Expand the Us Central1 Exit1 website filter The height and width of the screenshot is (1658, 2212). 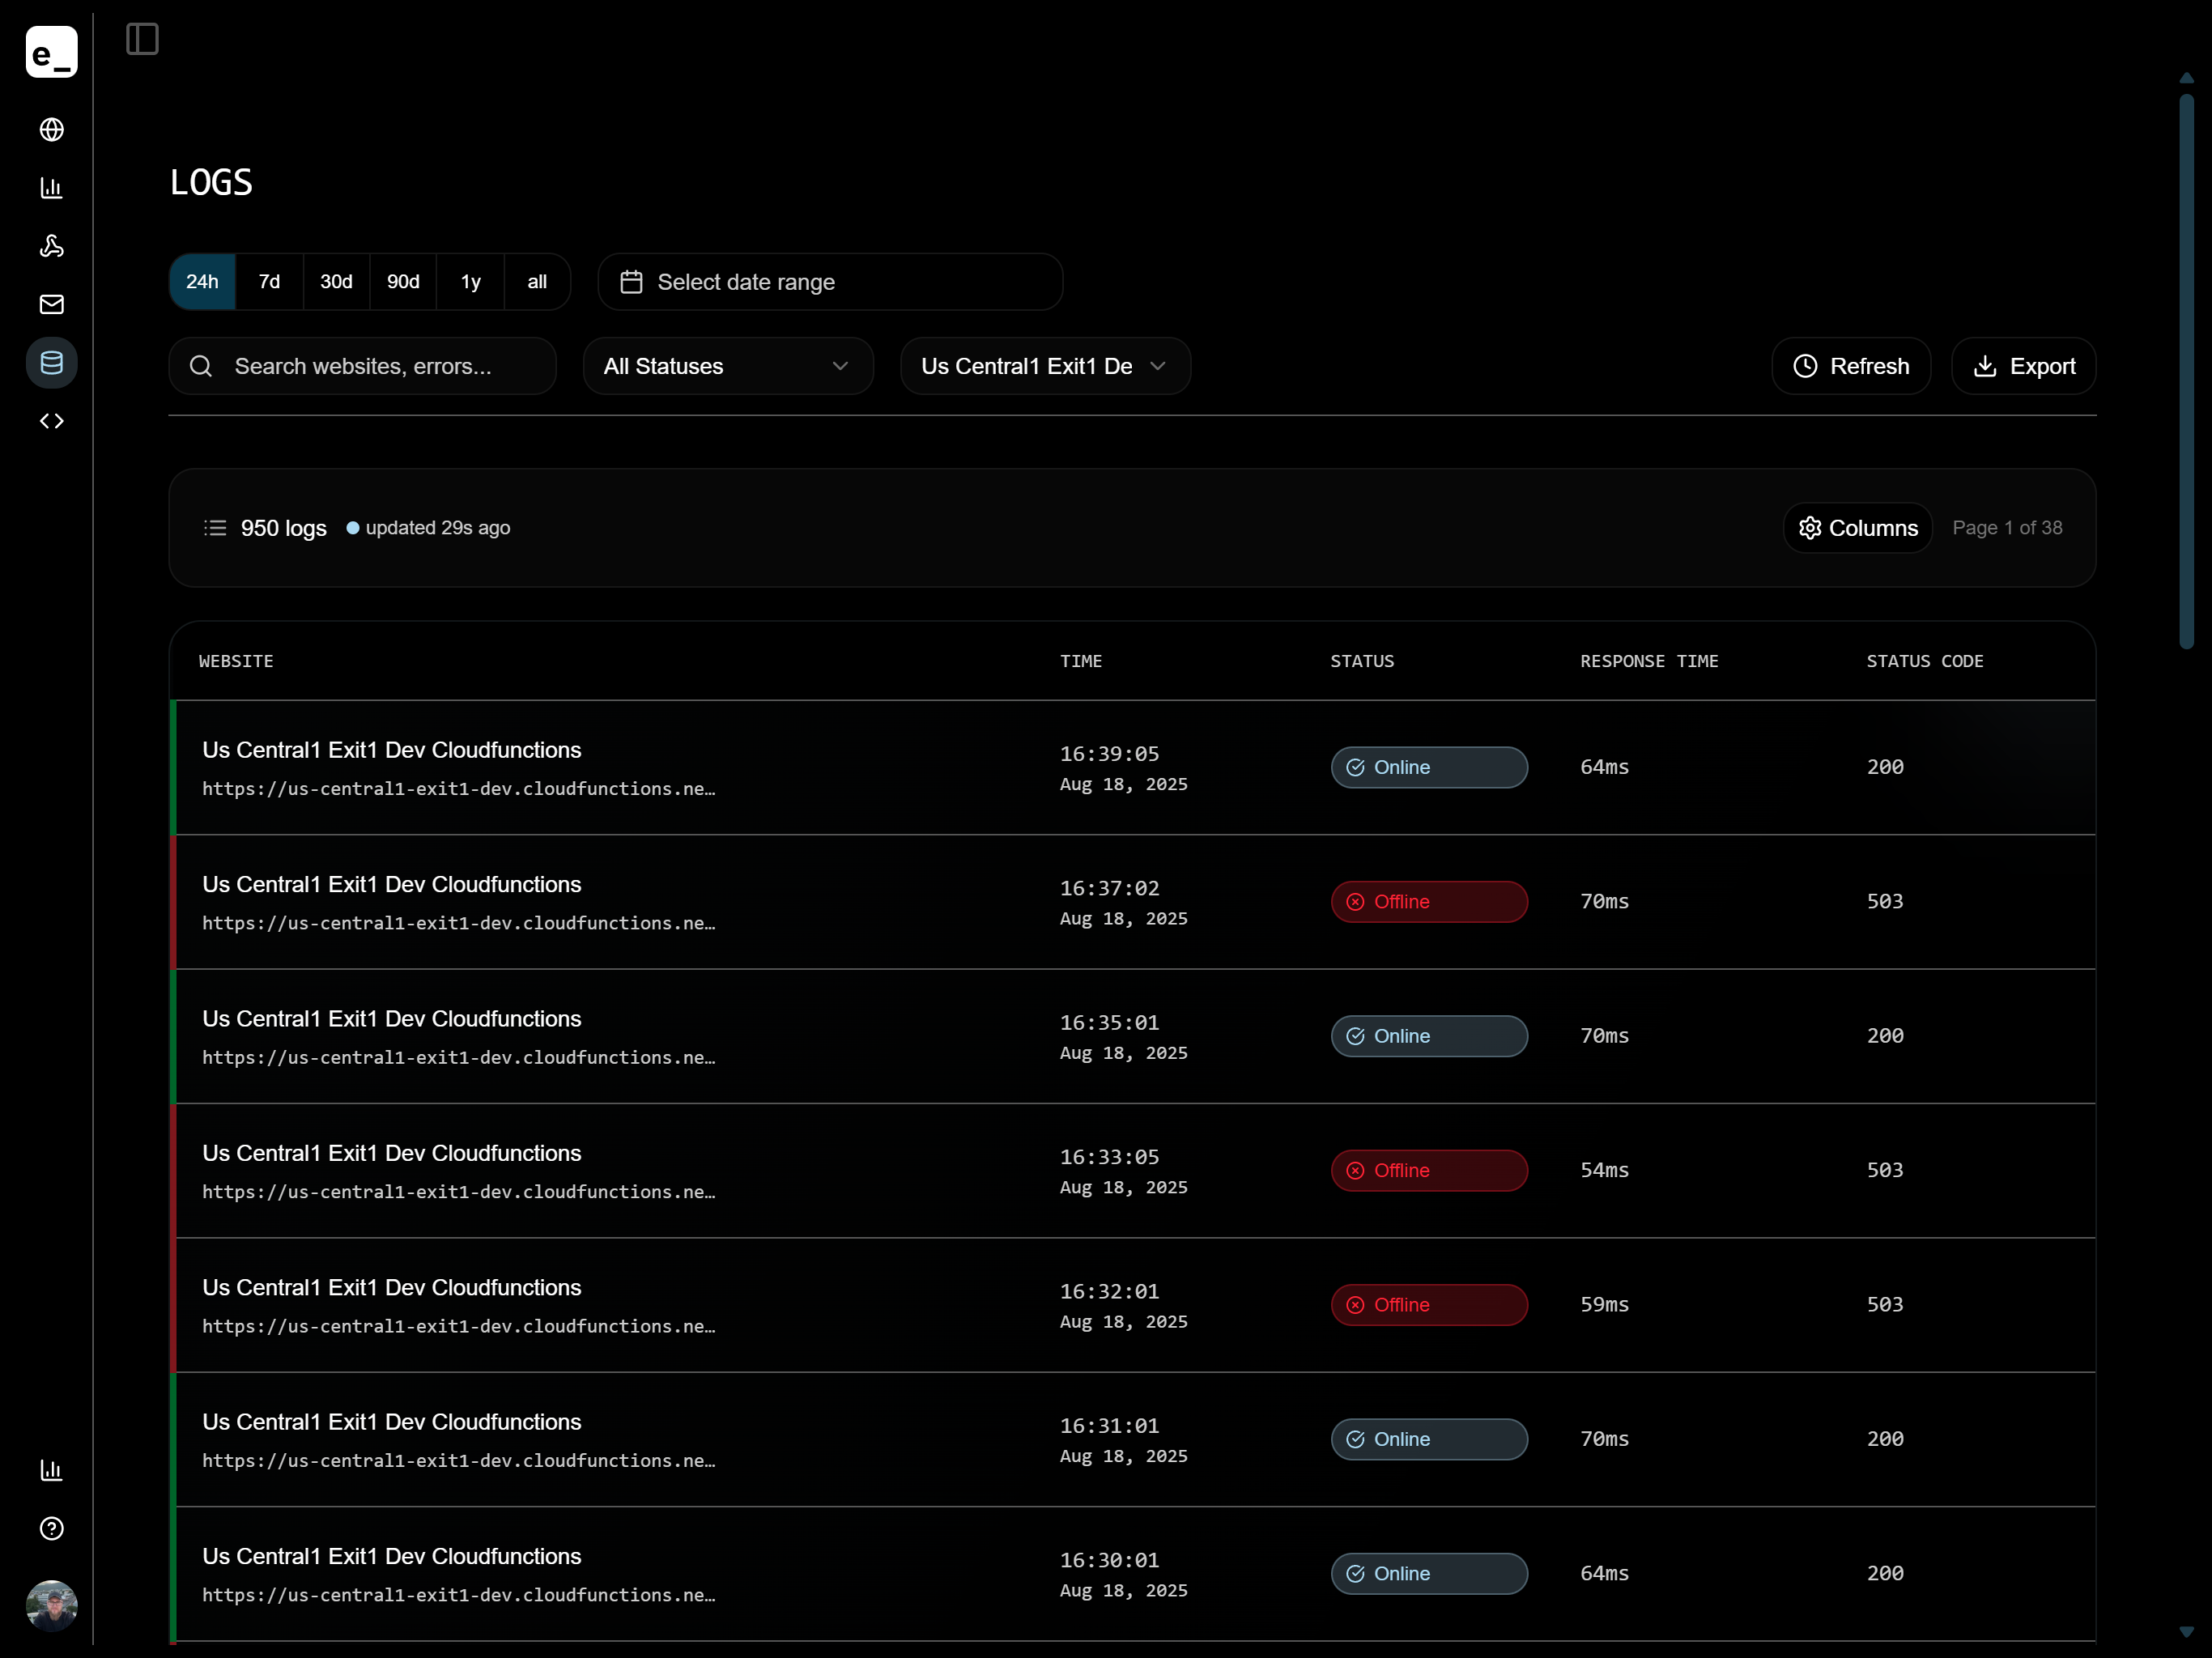point(1044,366)
